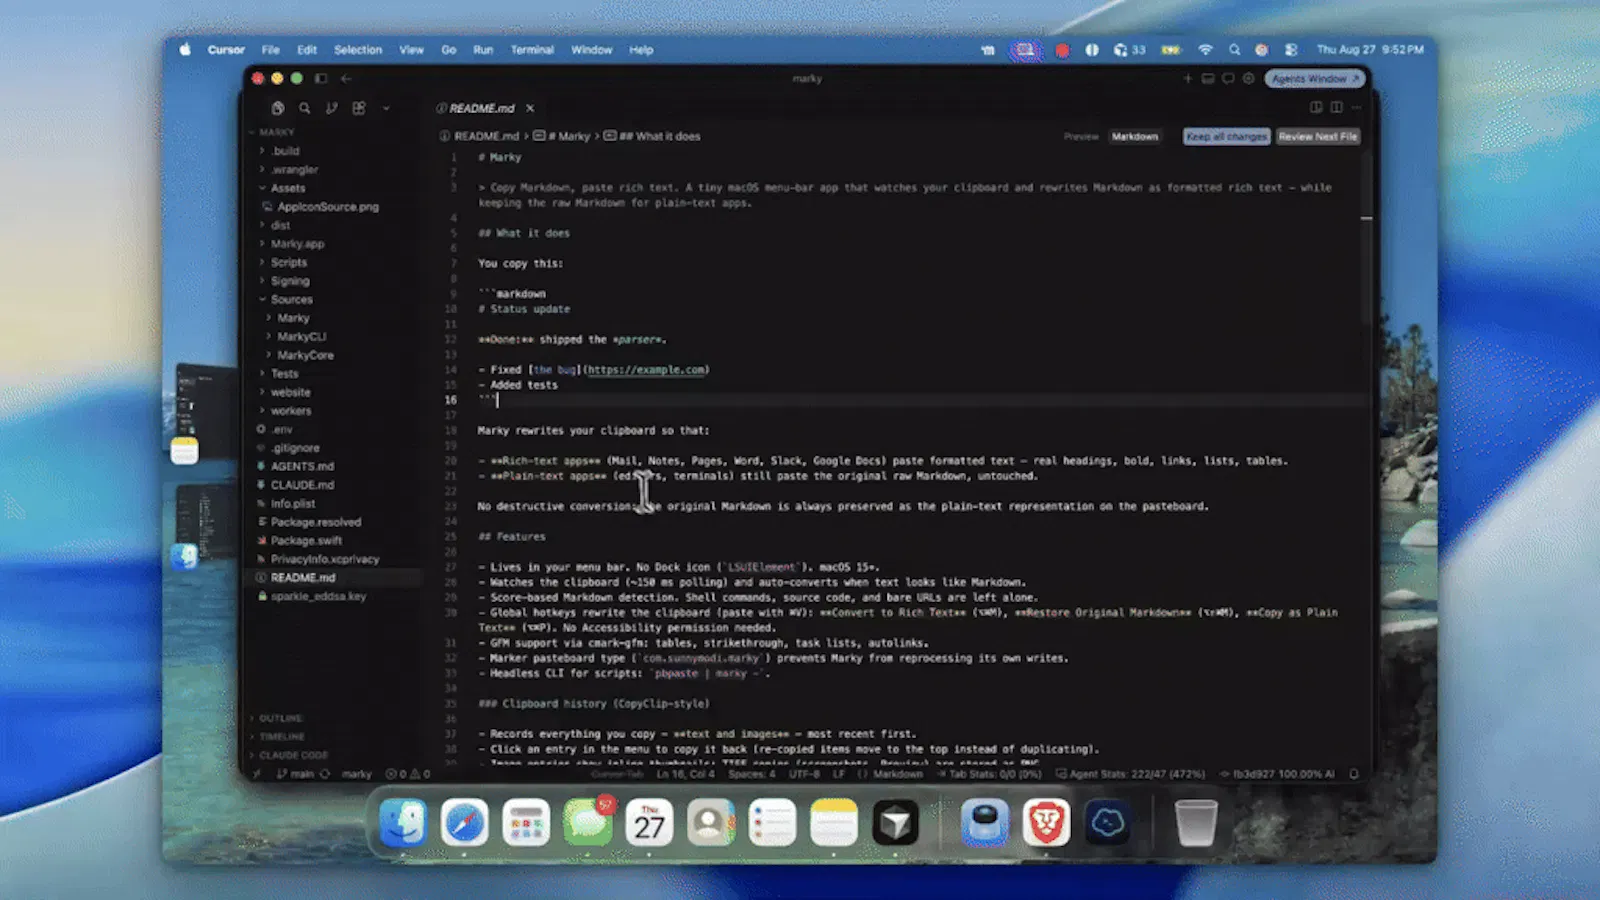Open the Go menu
The image size is (1600, 900).
(x=449, y=49)
